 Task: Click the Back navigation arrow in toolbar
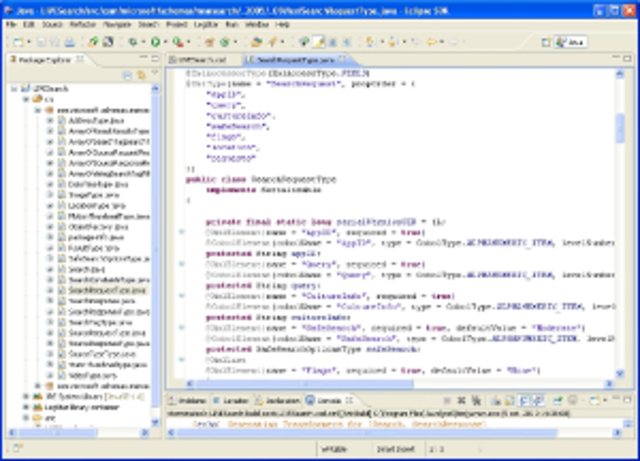tap(432, 42)
